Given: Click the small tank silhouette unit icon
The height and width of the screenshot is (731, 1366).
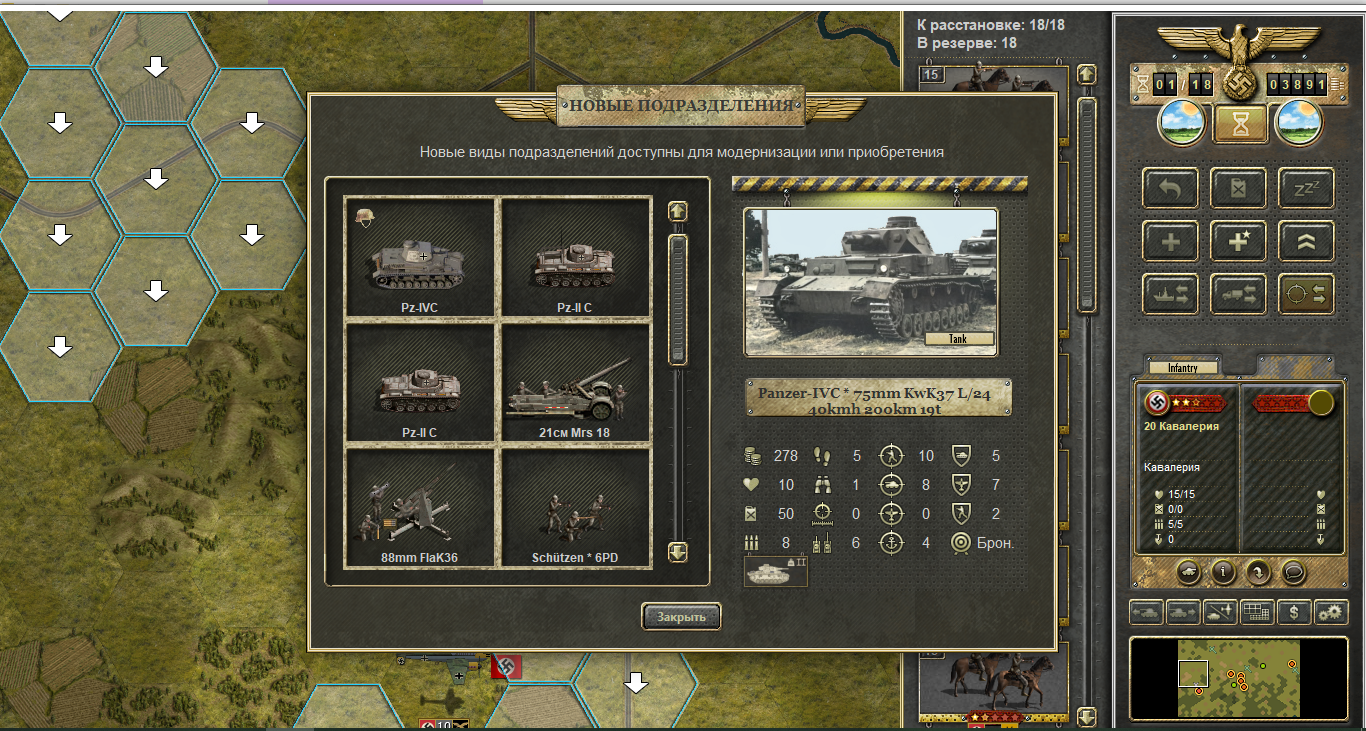Looking at the screenshot, I should coord(776,571).
